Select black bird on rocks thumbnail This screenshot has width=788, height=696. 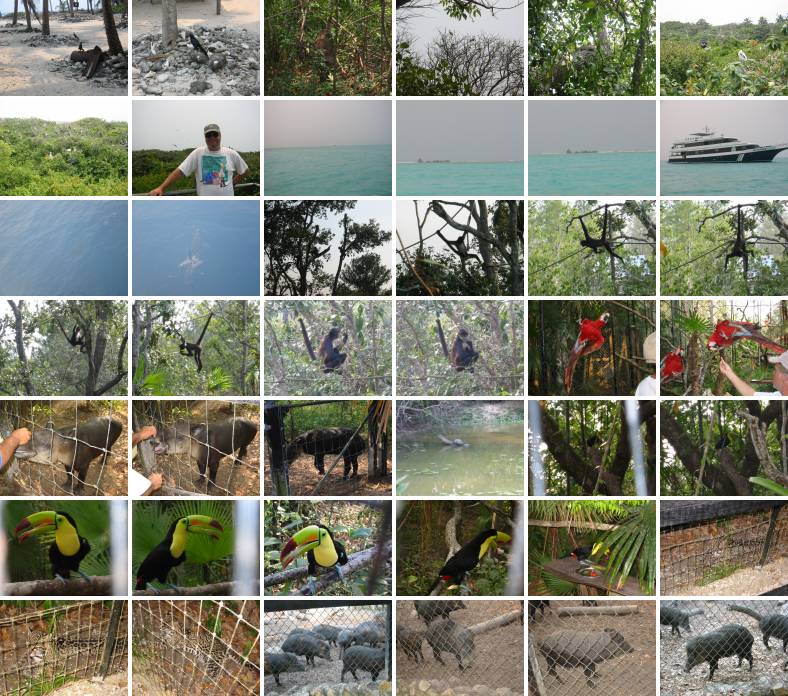(196, 48)
